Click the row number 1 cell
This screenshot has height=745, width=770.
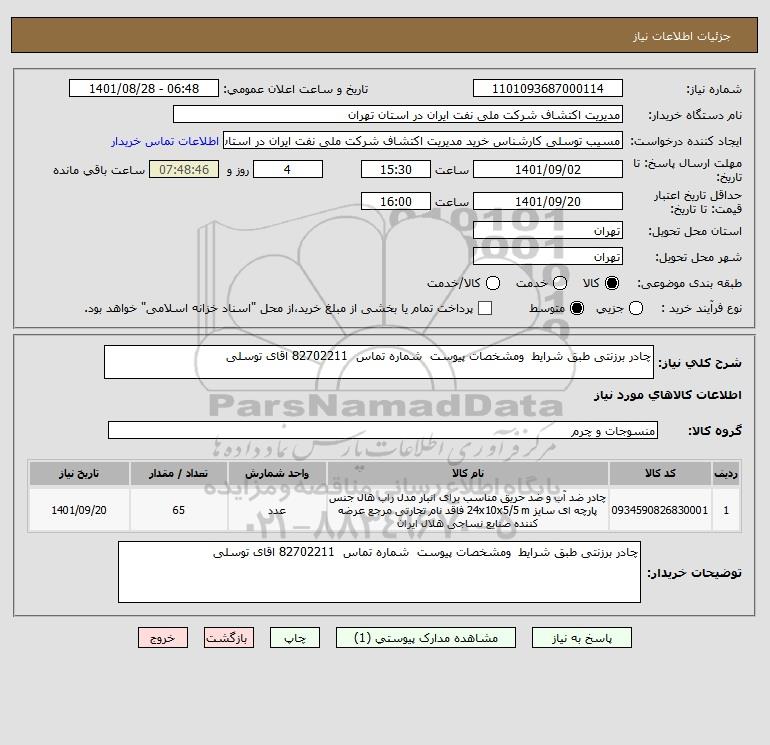[x=726, y=510]
